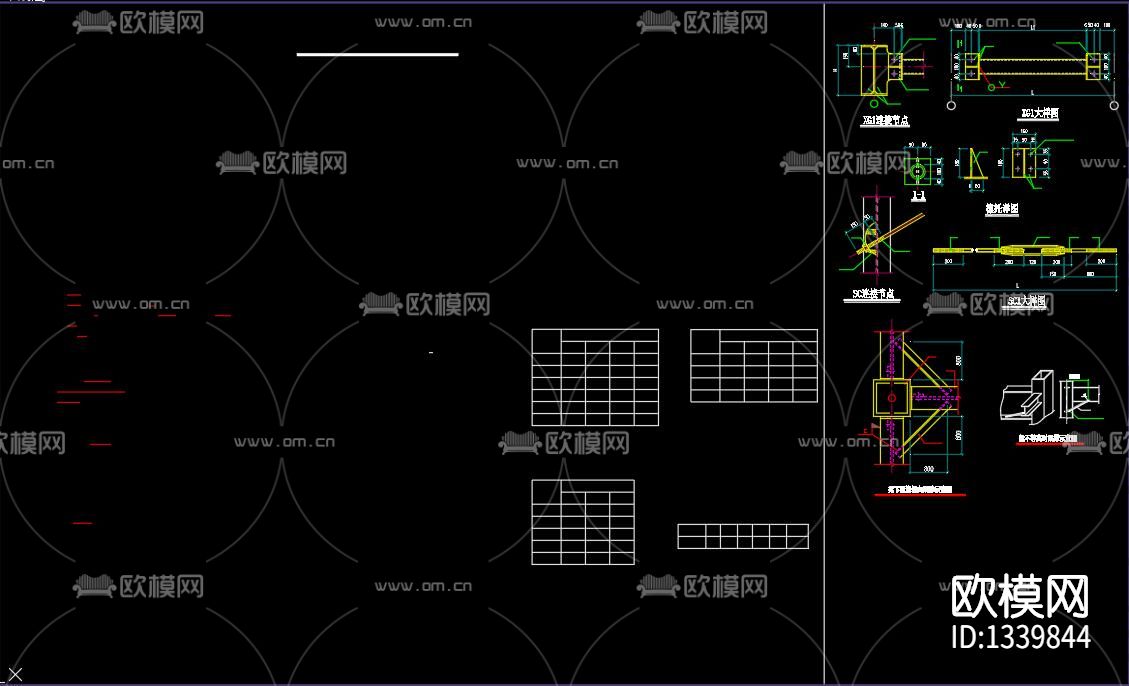Select the upper-right white table
The image size is (1129, 686).
pos(754,366)
